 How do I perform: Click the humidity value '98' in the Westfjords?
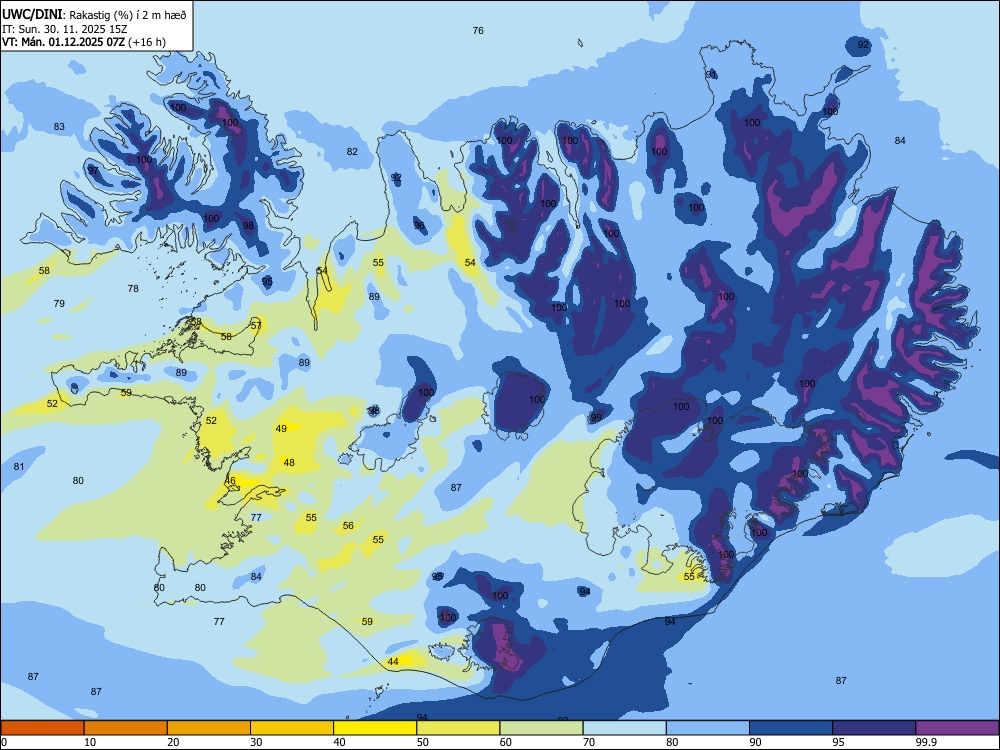[x=248, y=226]
